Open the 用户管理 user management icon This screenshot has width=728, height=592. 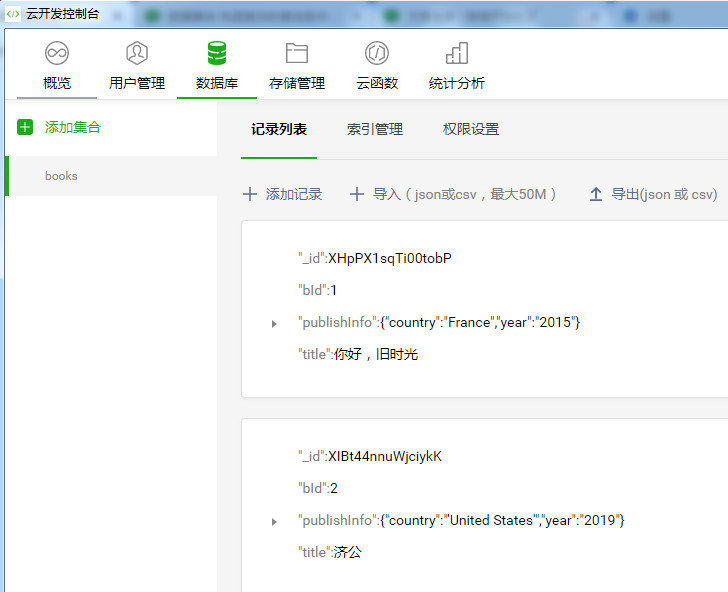[x=137, y=53]
